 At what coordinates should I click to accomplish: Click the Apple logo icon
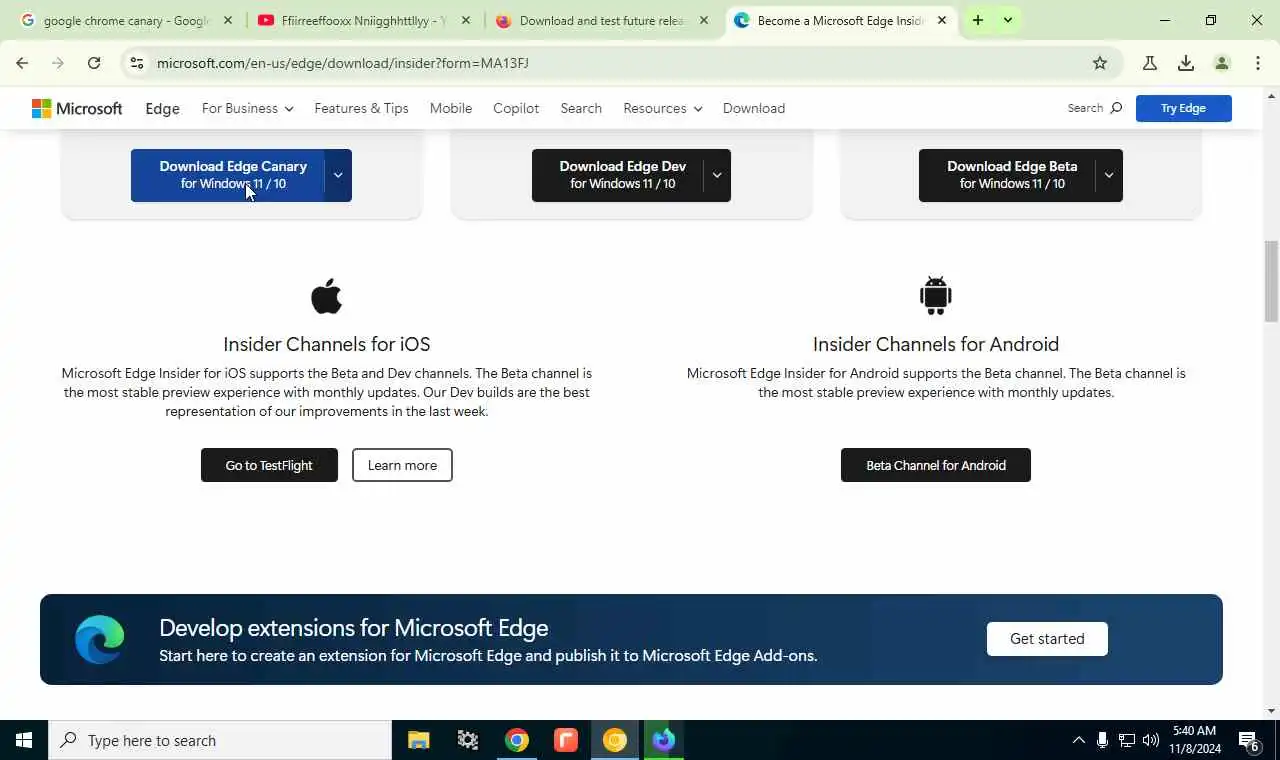click(326, 296)
